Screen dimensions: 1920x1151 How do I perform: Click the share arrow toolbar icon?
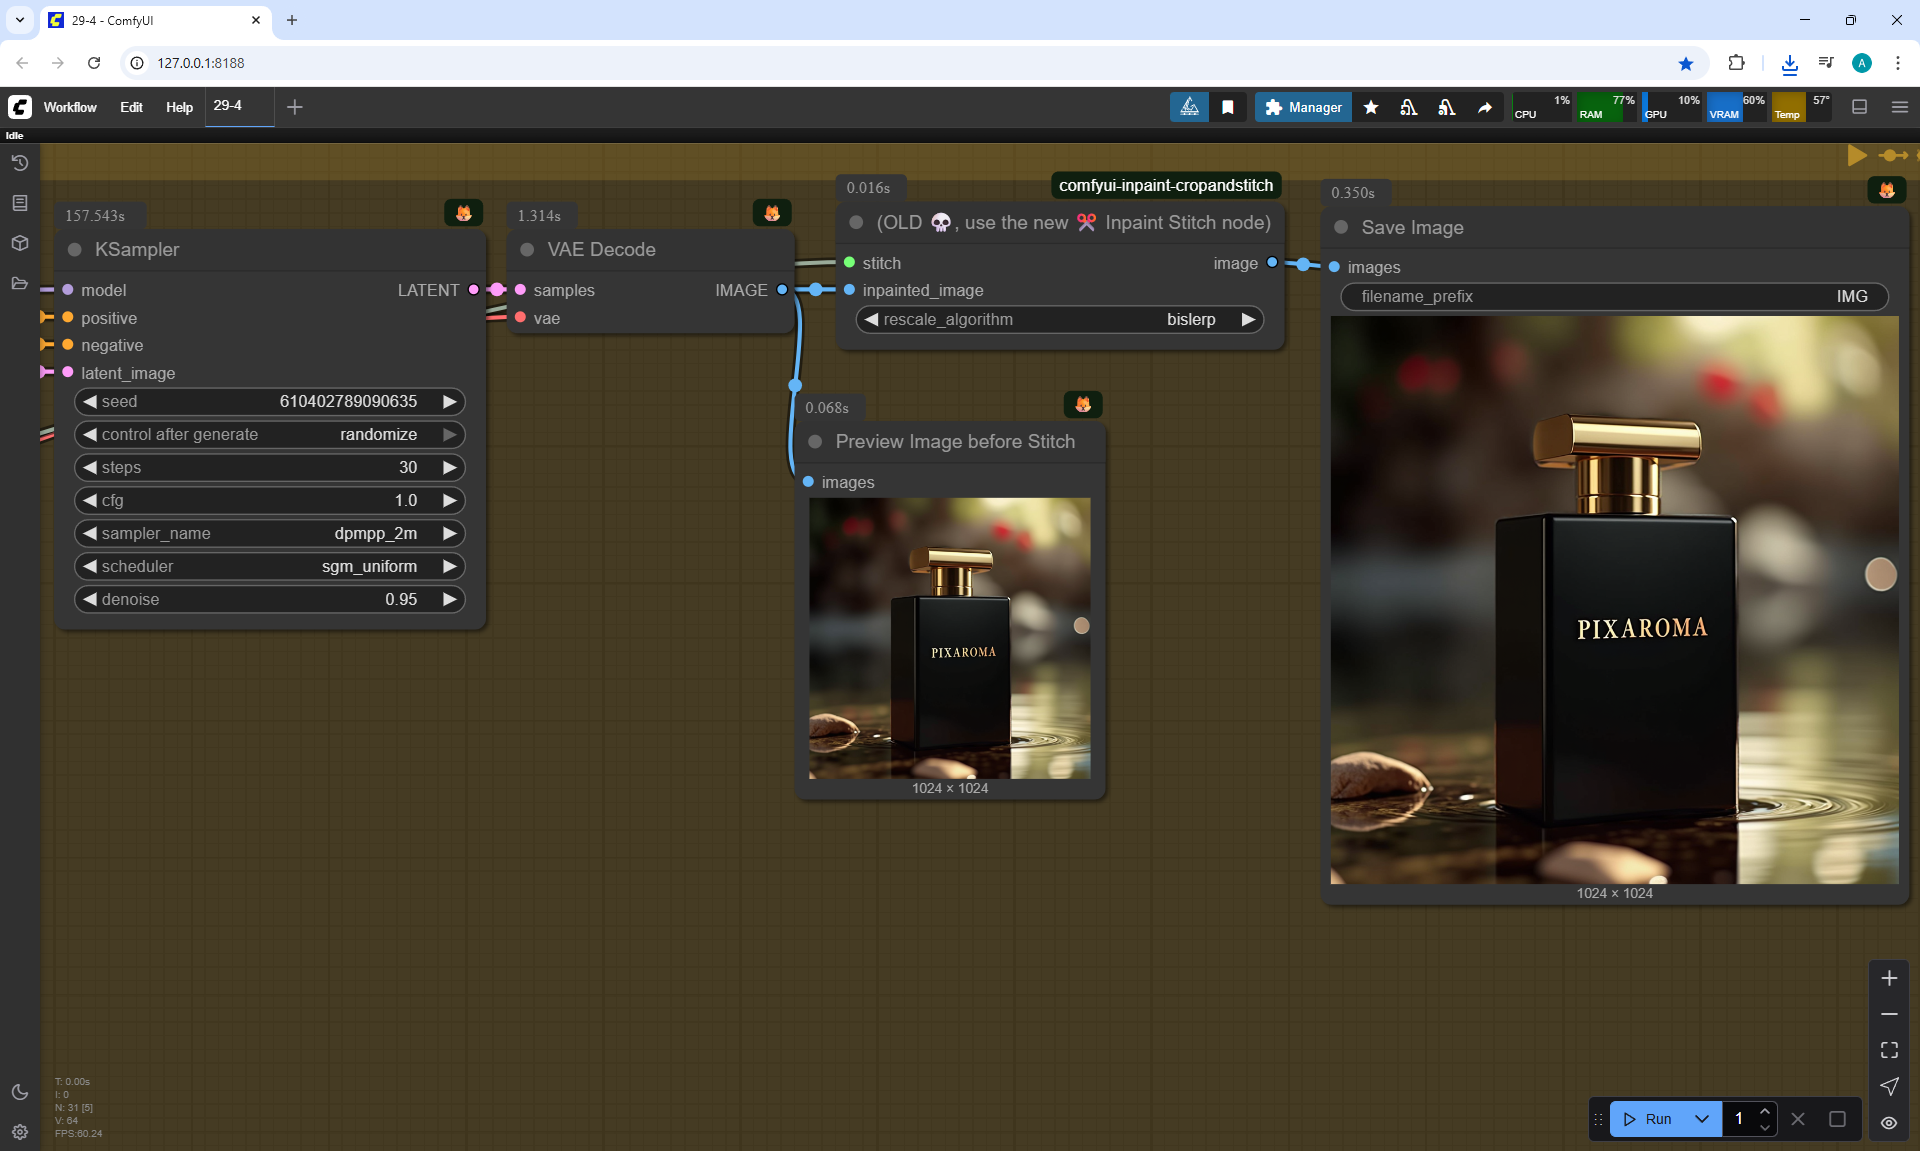click(x=1485, y=107)
